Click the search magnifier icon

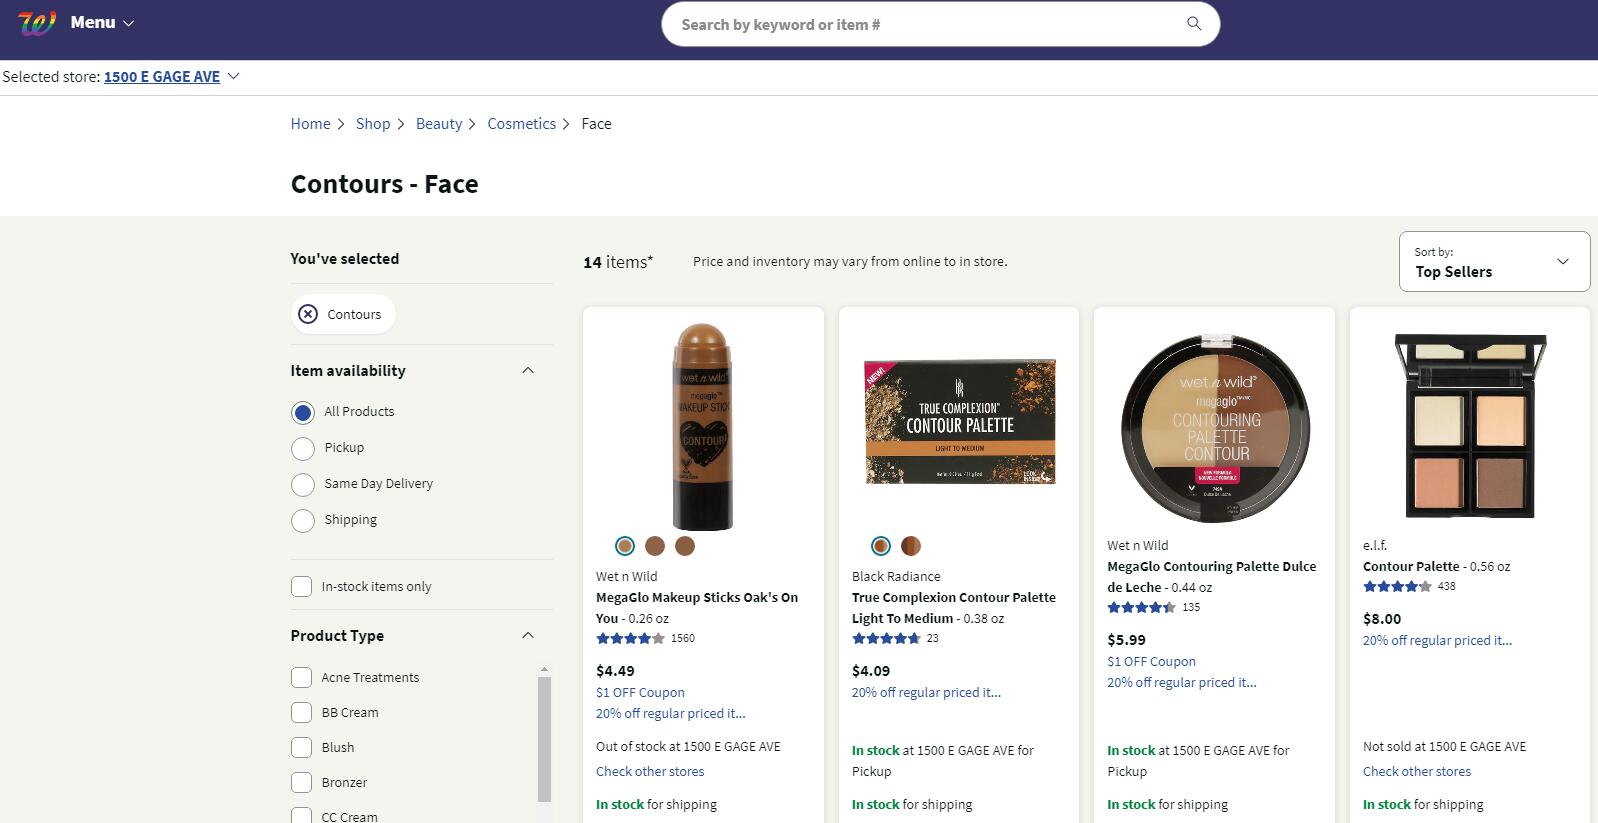1193,24
